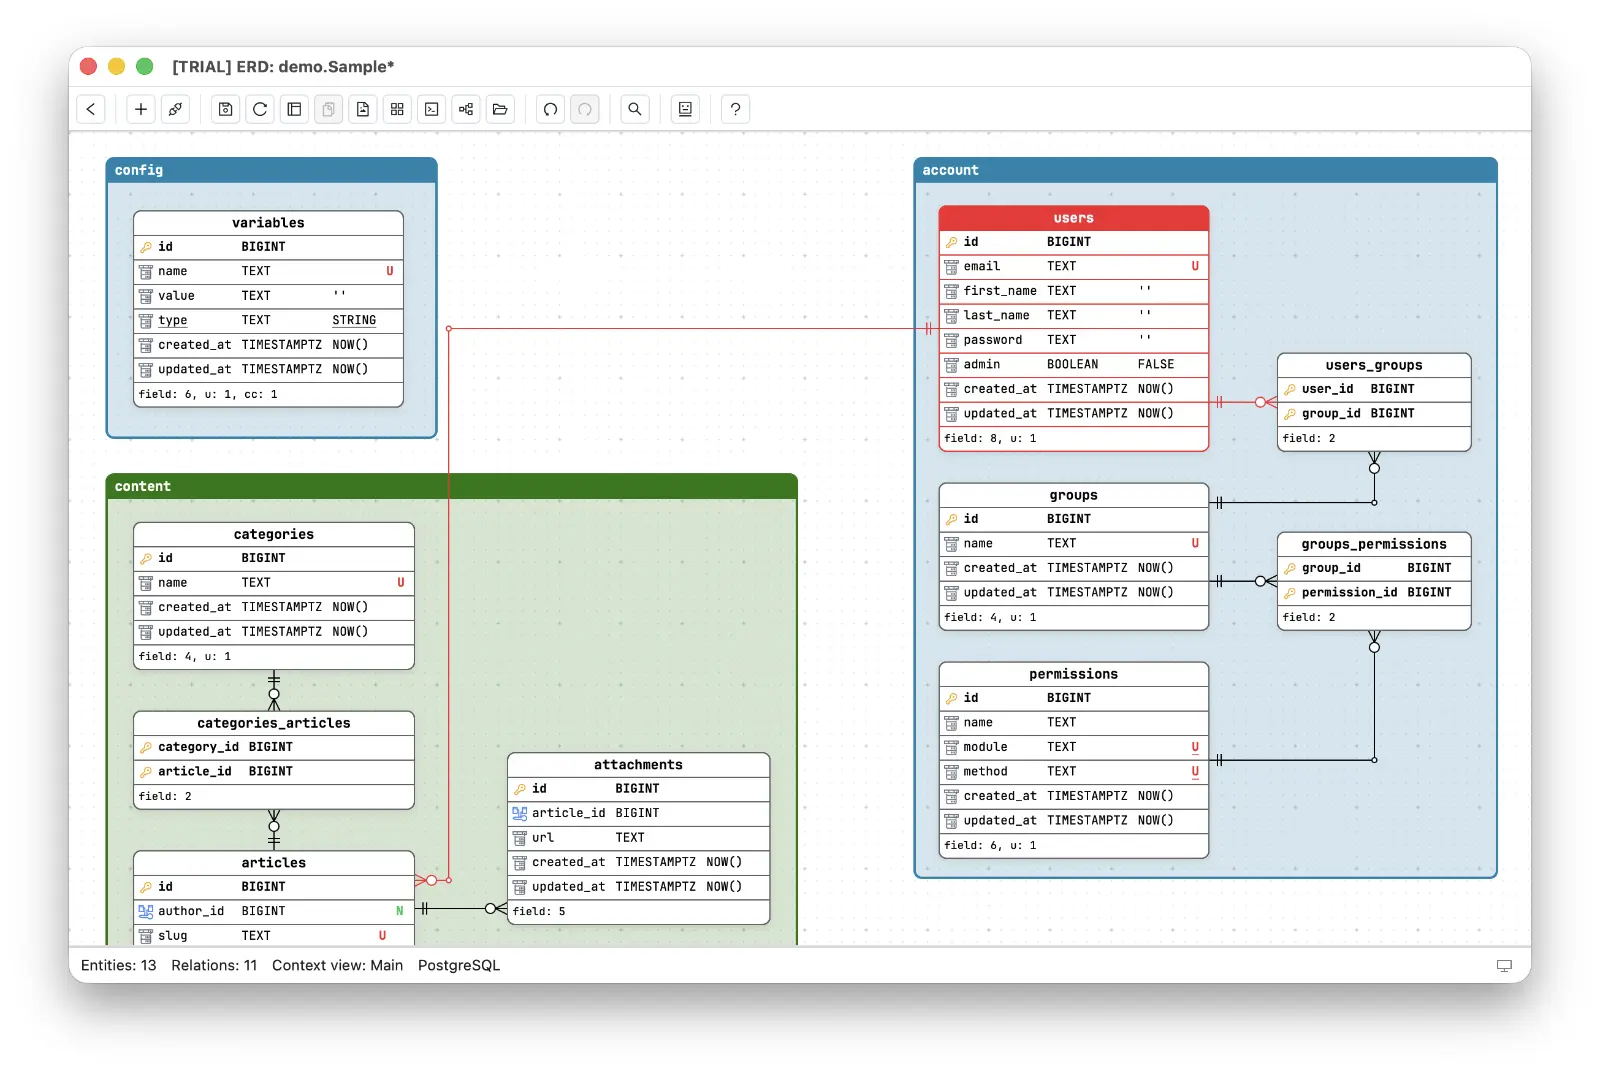Click the greyed redo arrow icon
The width and height of the screenshot is (1600, 1074).
pyautogui.click(x=585, y=109)
